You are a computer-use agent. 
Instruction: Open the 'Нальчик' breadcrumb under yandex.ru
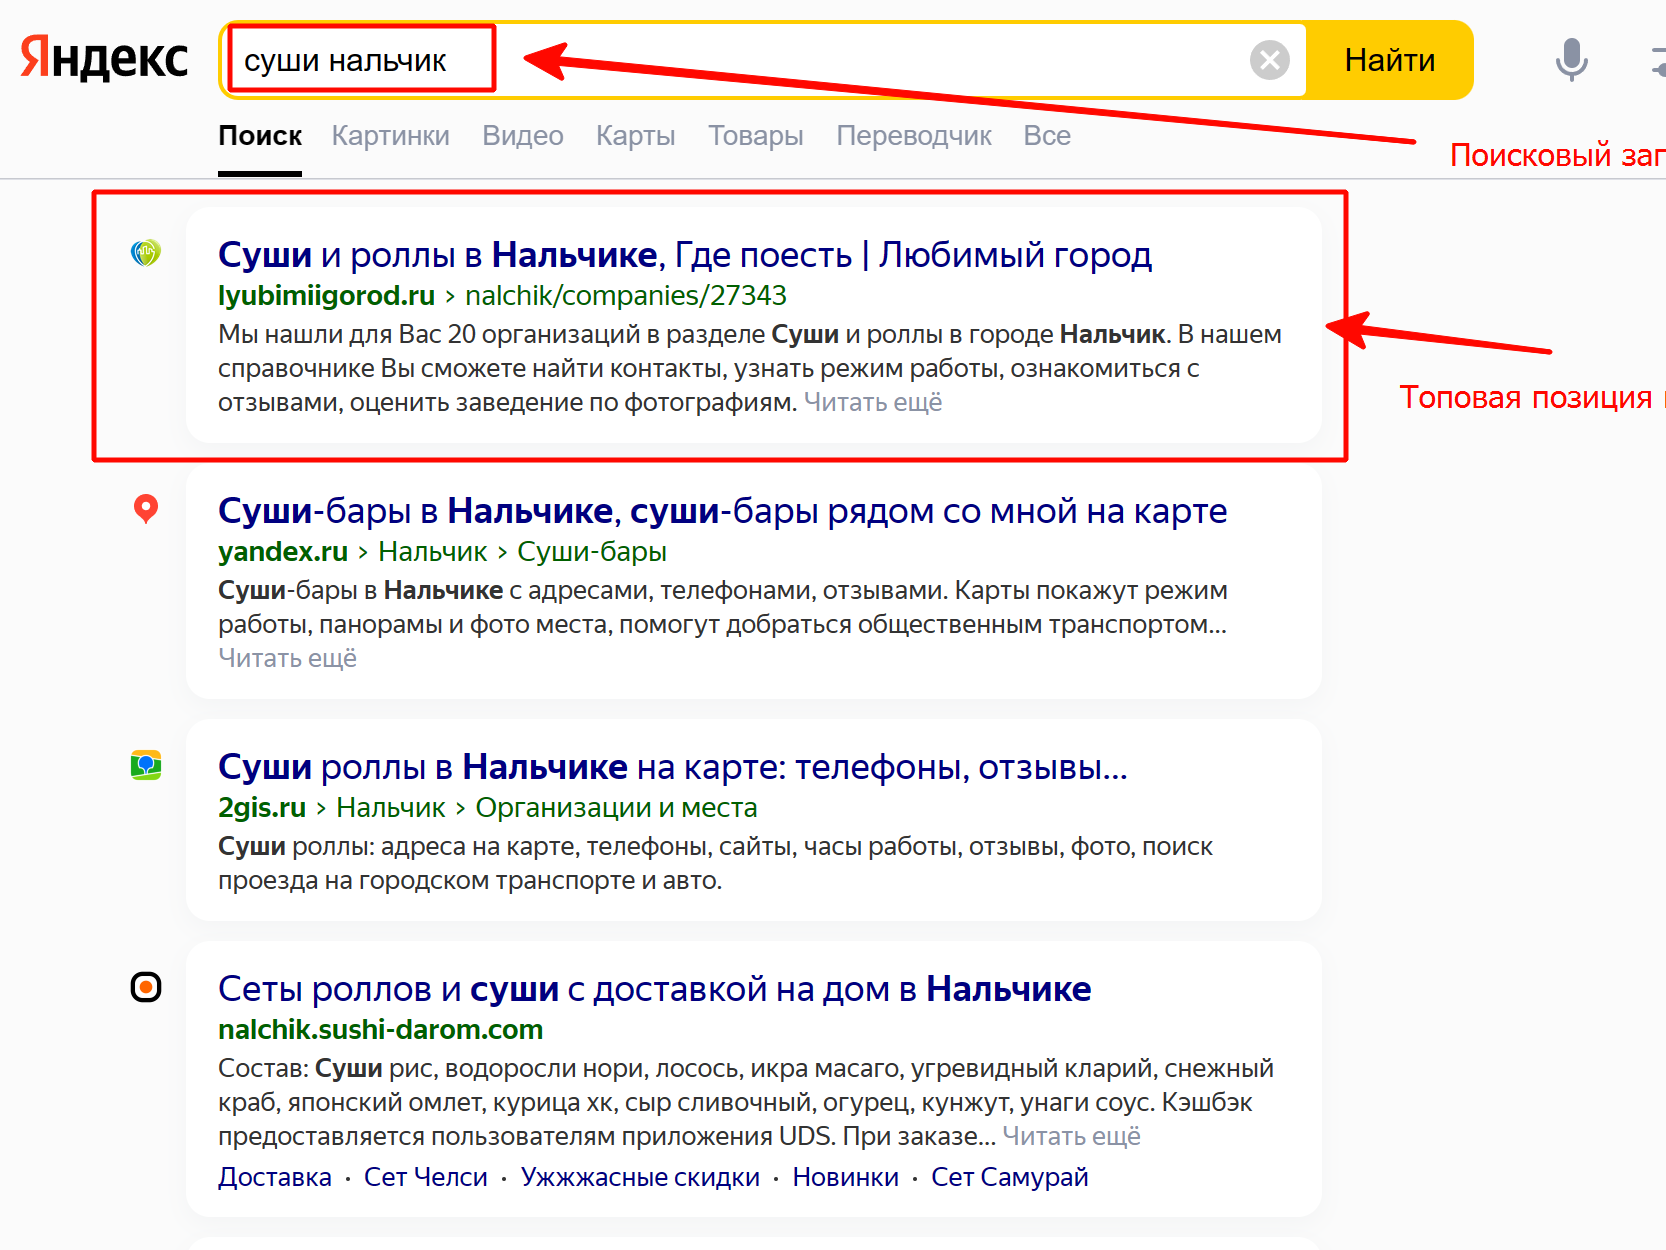pyautogui.click(x=433, y=552)
